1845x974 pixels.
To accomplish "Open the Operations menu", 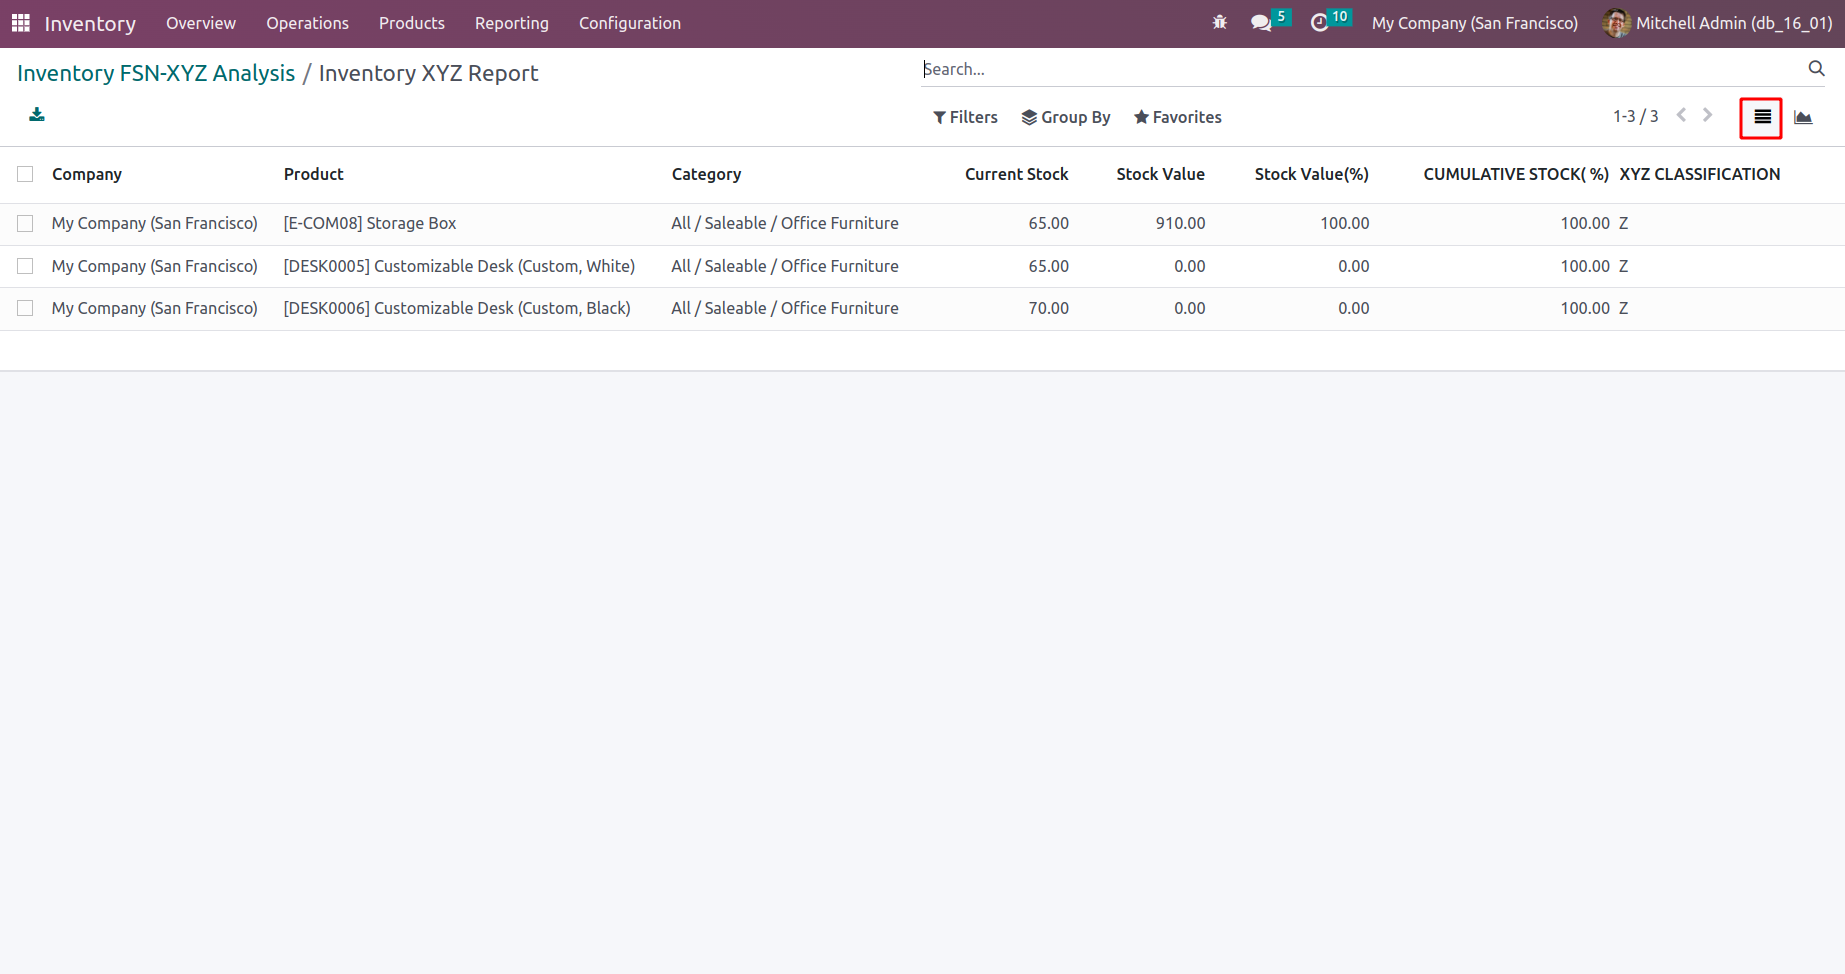I will [307, 23].
